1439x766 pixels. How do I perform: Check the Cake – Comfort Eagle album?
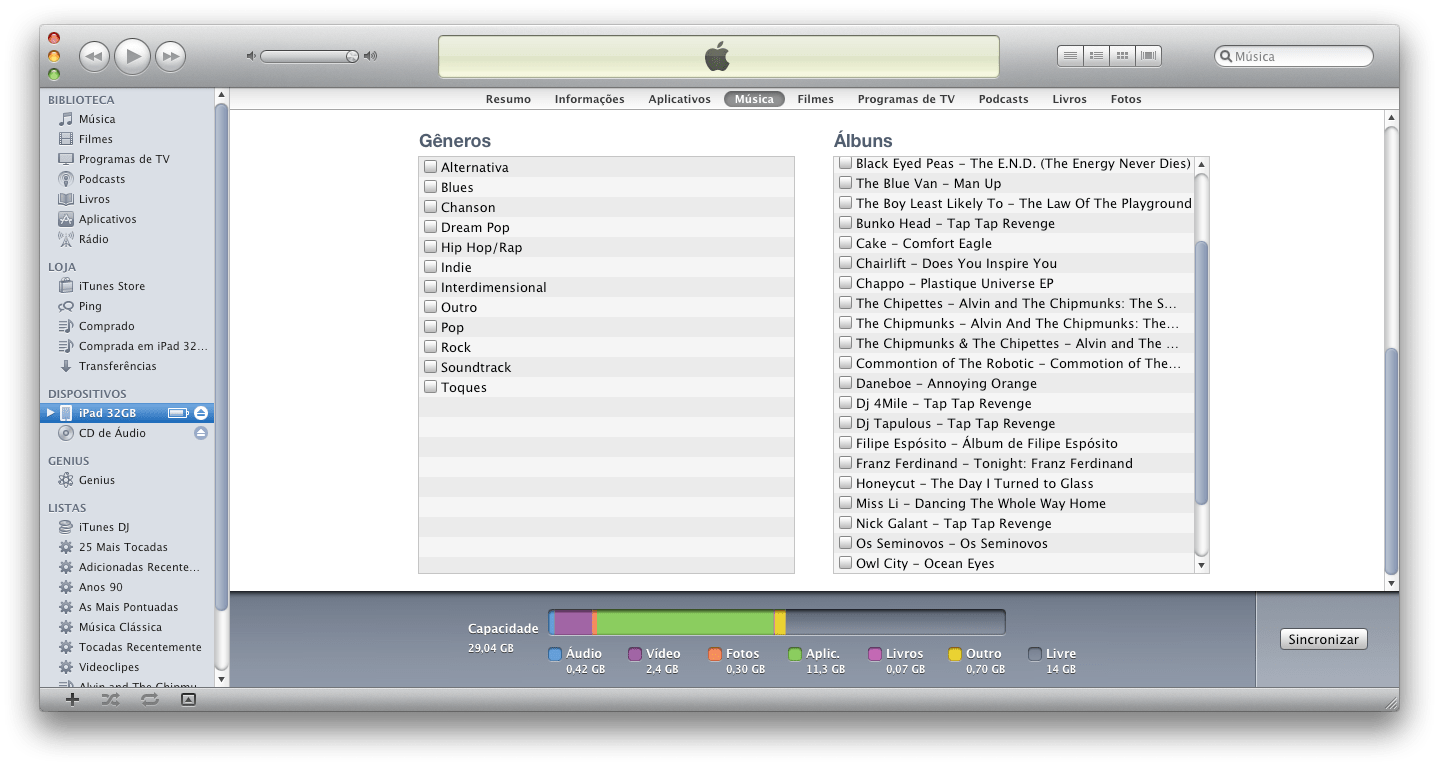tap(845, 243)
